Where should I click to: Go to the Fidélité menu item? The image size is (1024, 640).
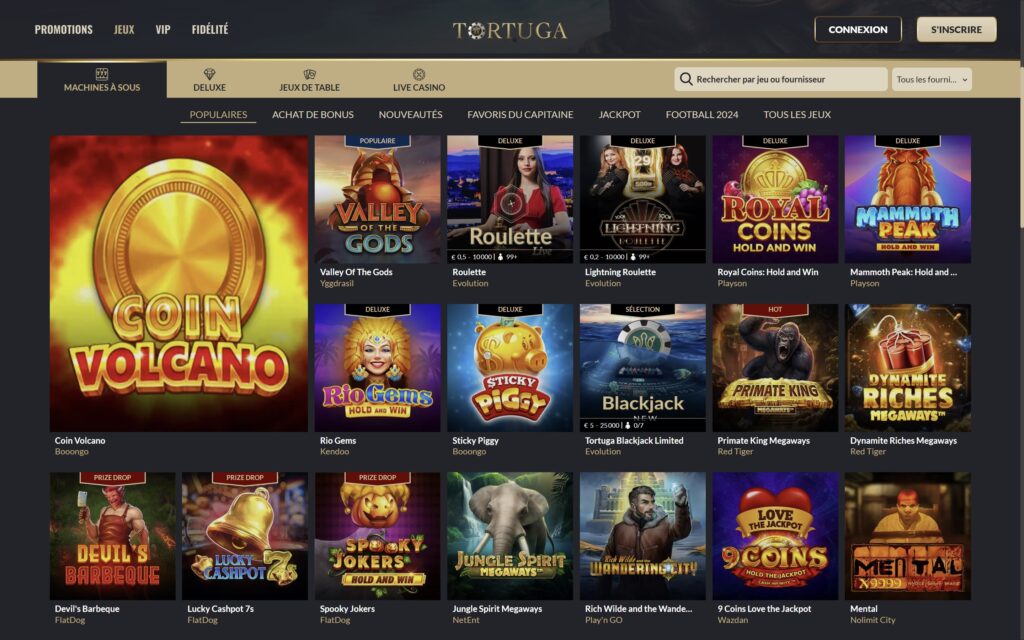(x=210, y=29)
